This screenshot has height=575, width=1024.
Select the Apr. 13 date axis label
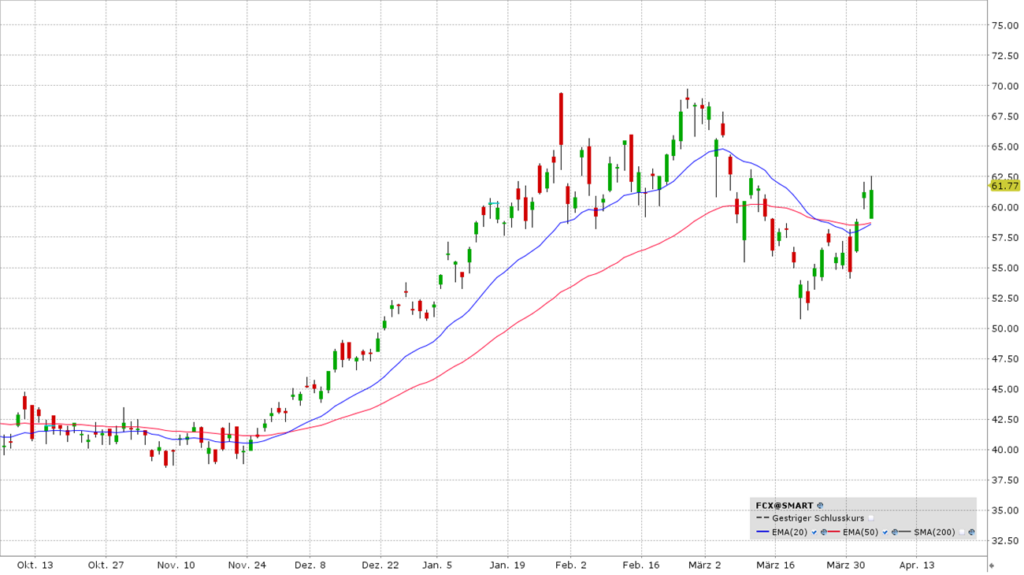tap(916, 564)
